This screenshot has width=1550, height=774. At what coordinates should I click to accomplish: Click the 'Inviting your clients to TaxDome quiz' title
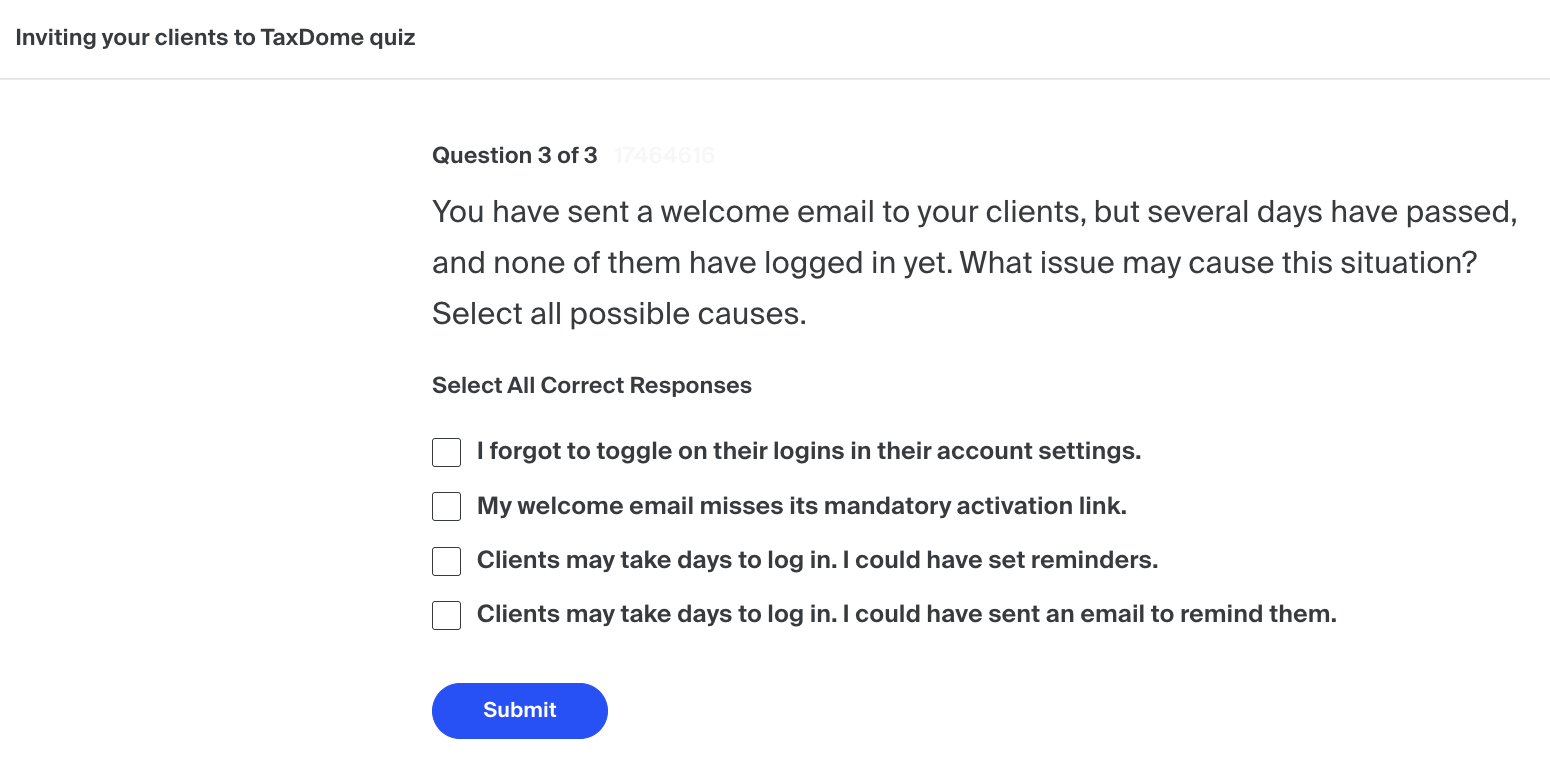pyautogui.click(x=215, y=39)
